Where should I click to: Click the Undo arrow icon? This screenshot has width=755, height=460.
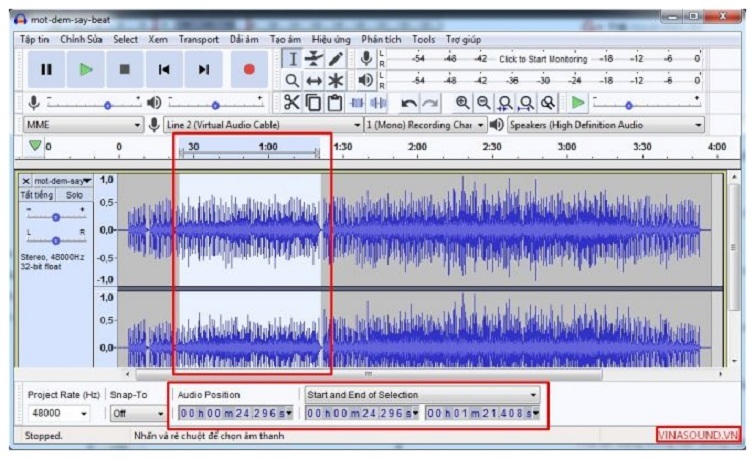[x=408, y=102]
